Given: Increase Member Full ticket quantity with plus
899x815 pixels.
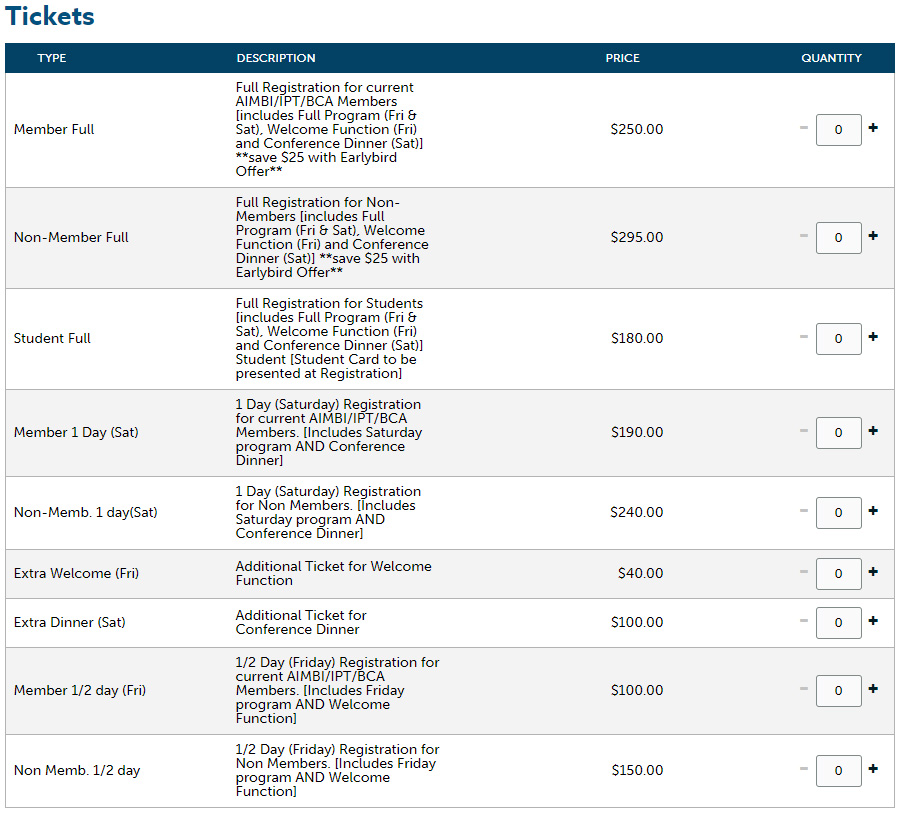Looking at the screenshot, I should [x=873, y=128].
